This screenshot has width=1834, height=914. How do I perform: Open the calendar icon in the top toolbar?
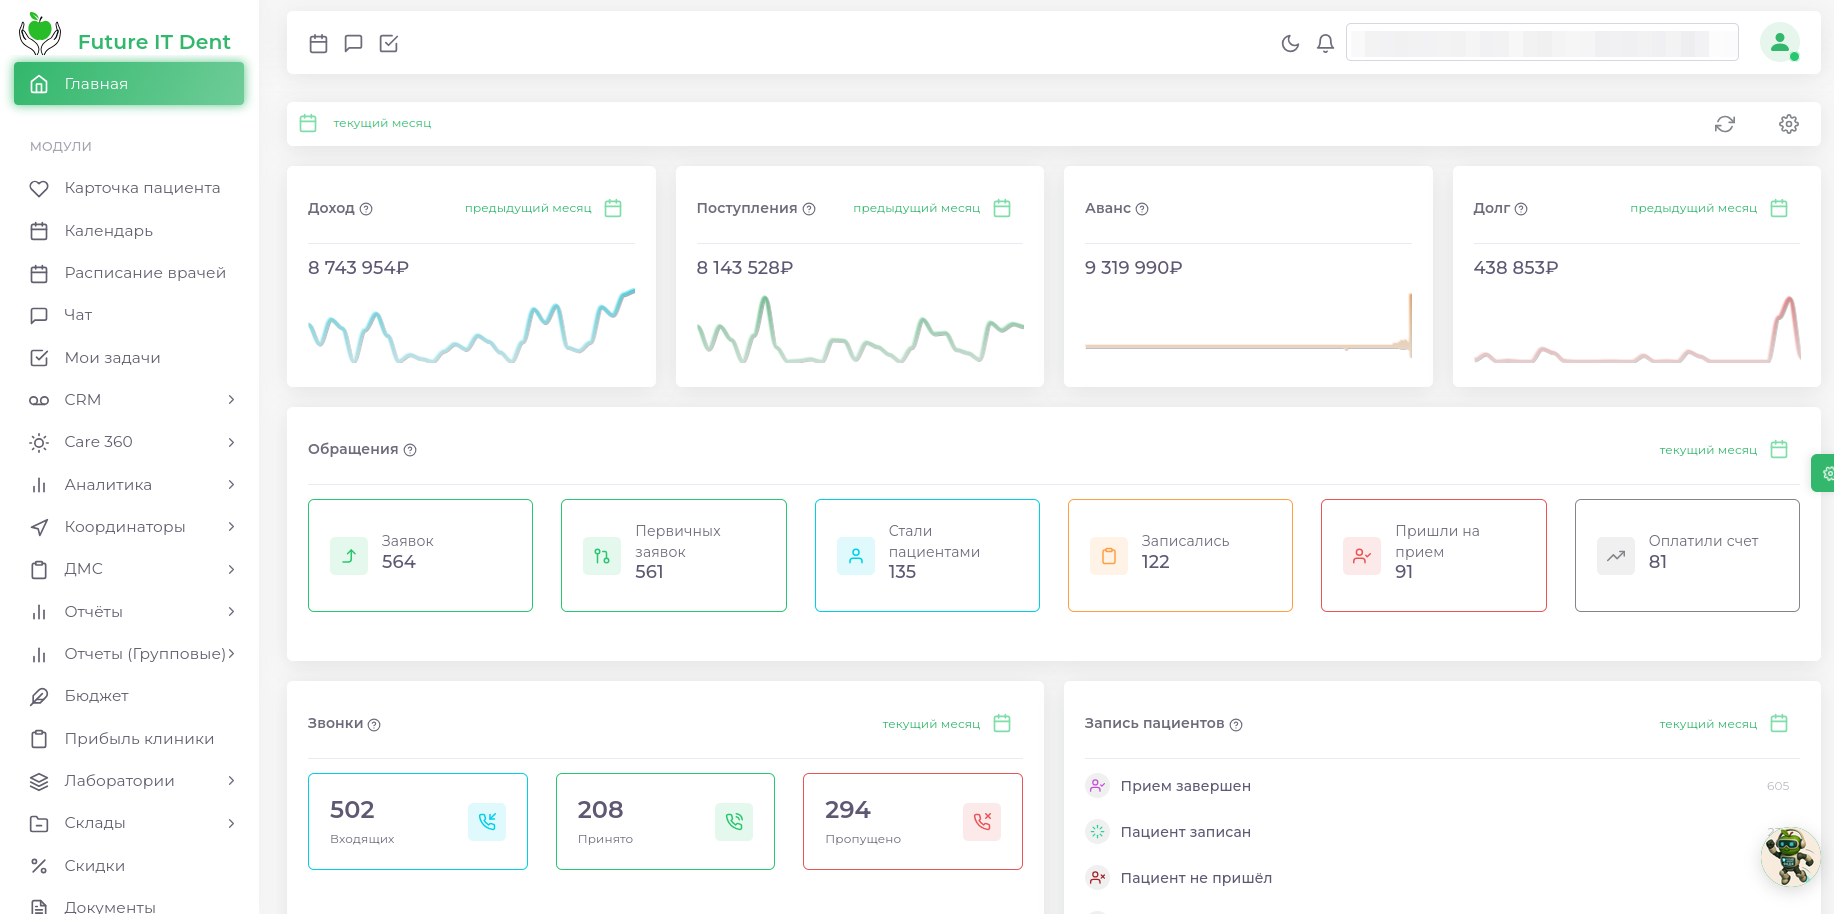click(318, 43)
